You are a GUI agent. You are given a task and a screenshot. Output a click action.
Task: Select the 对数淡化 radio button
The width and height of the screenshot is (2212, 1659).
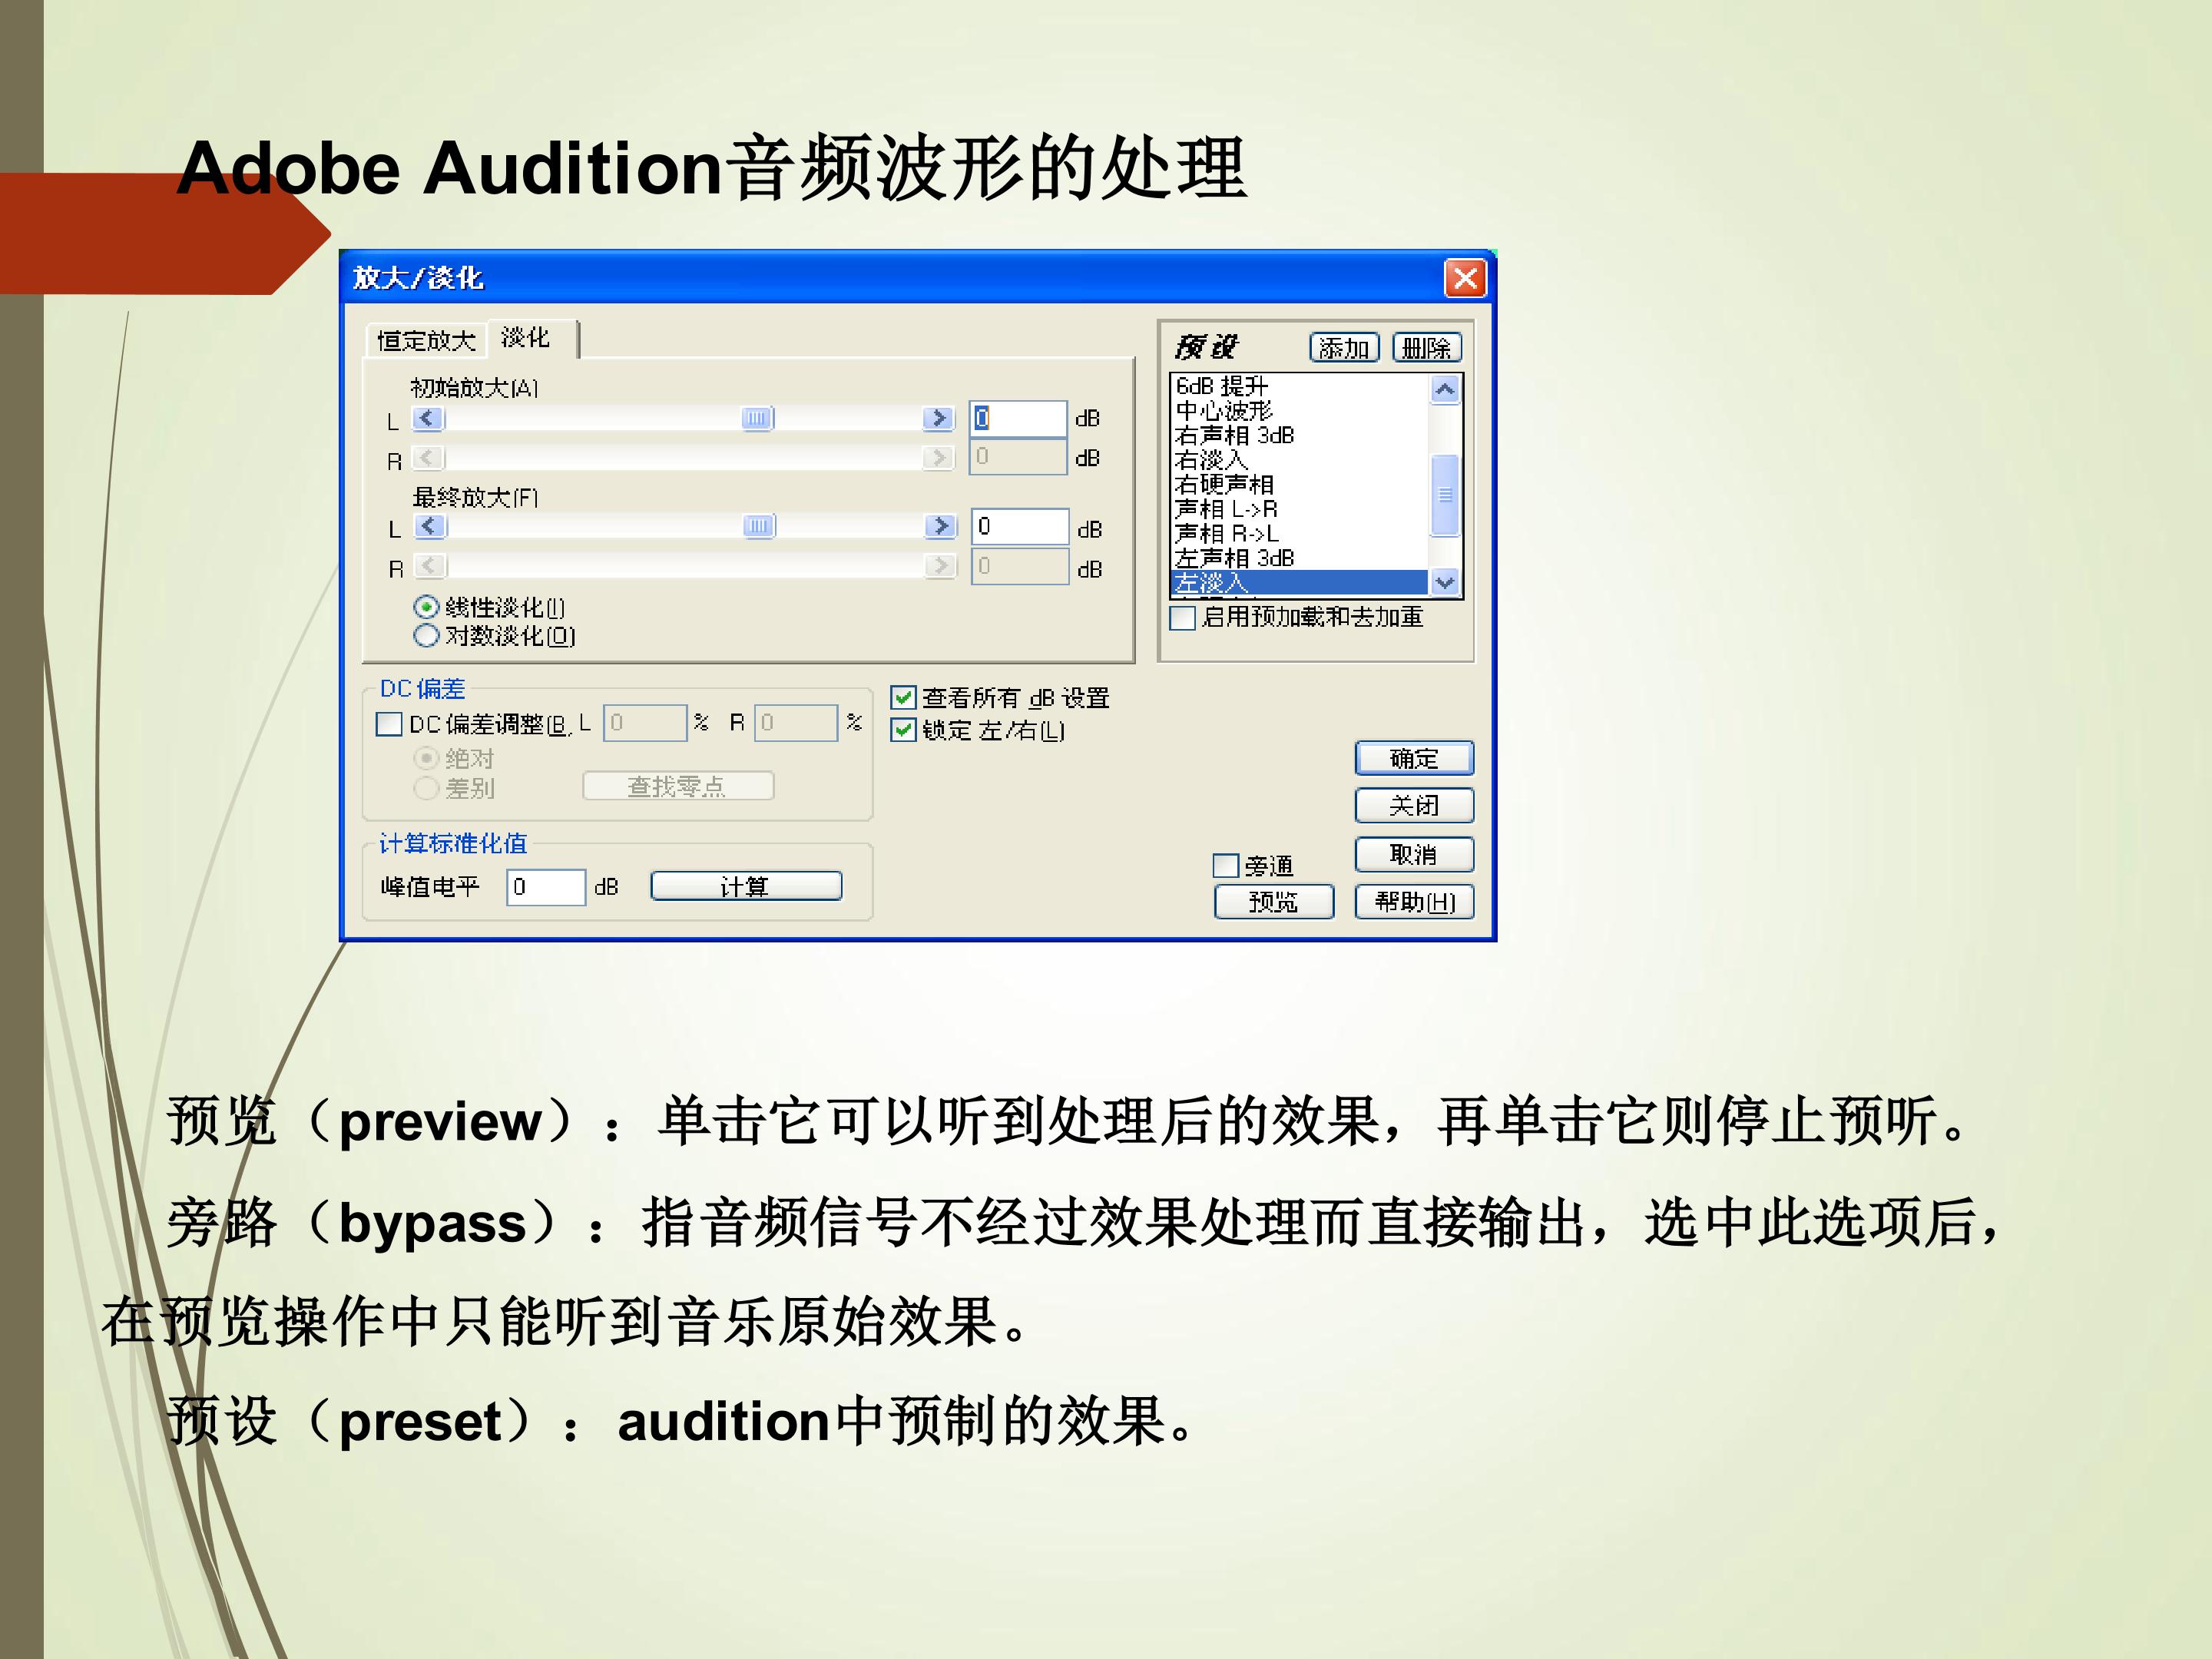pyautogui.click(x=426, y=635)
